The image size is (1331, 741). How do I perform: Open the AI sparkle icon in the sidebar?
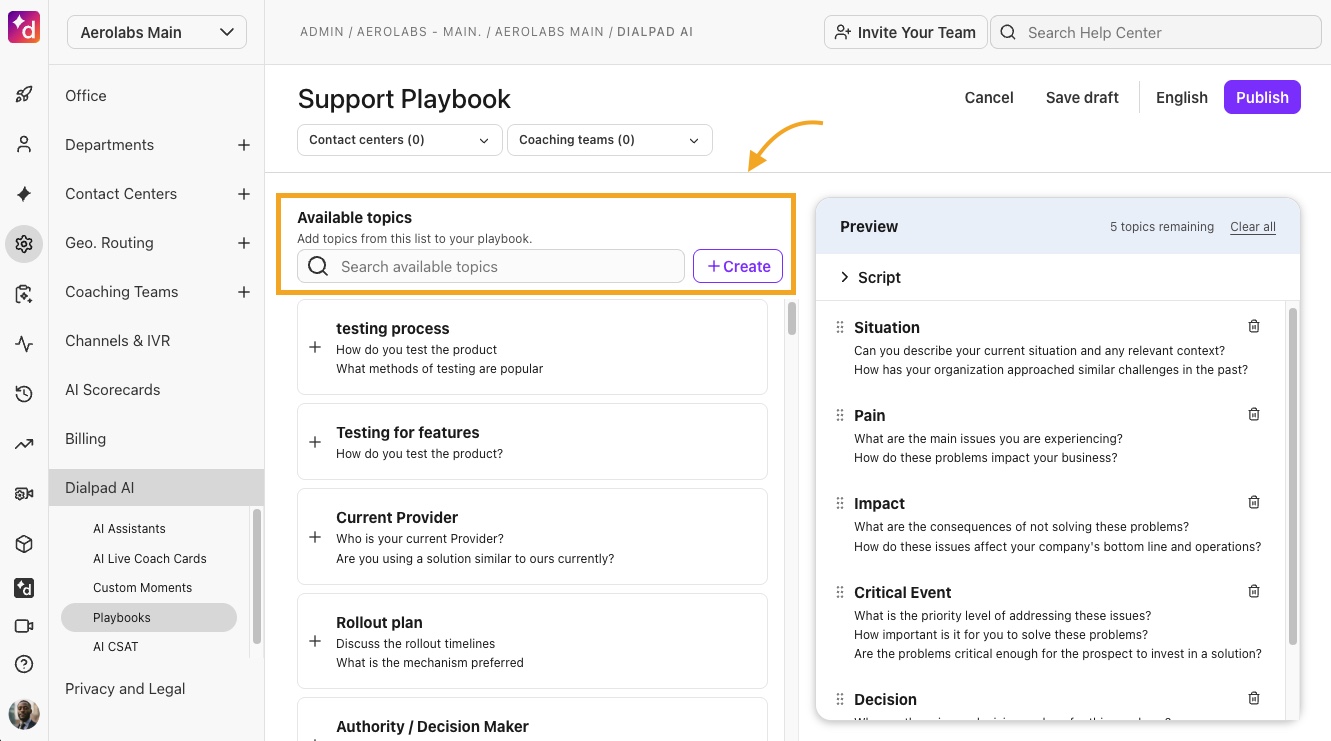coord(24,194)
